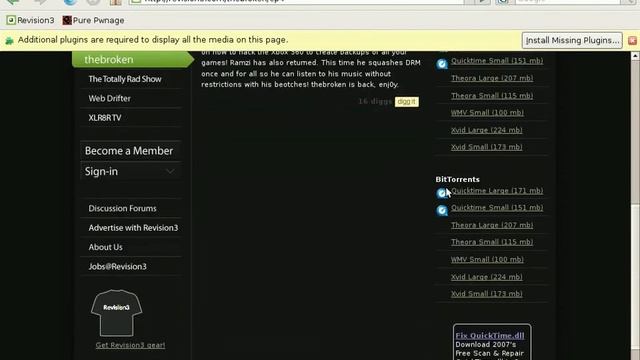The height and width of the screenshot is (360, 640).
Task: Go to the Web Drifter show
Action: tap(109, 98)
